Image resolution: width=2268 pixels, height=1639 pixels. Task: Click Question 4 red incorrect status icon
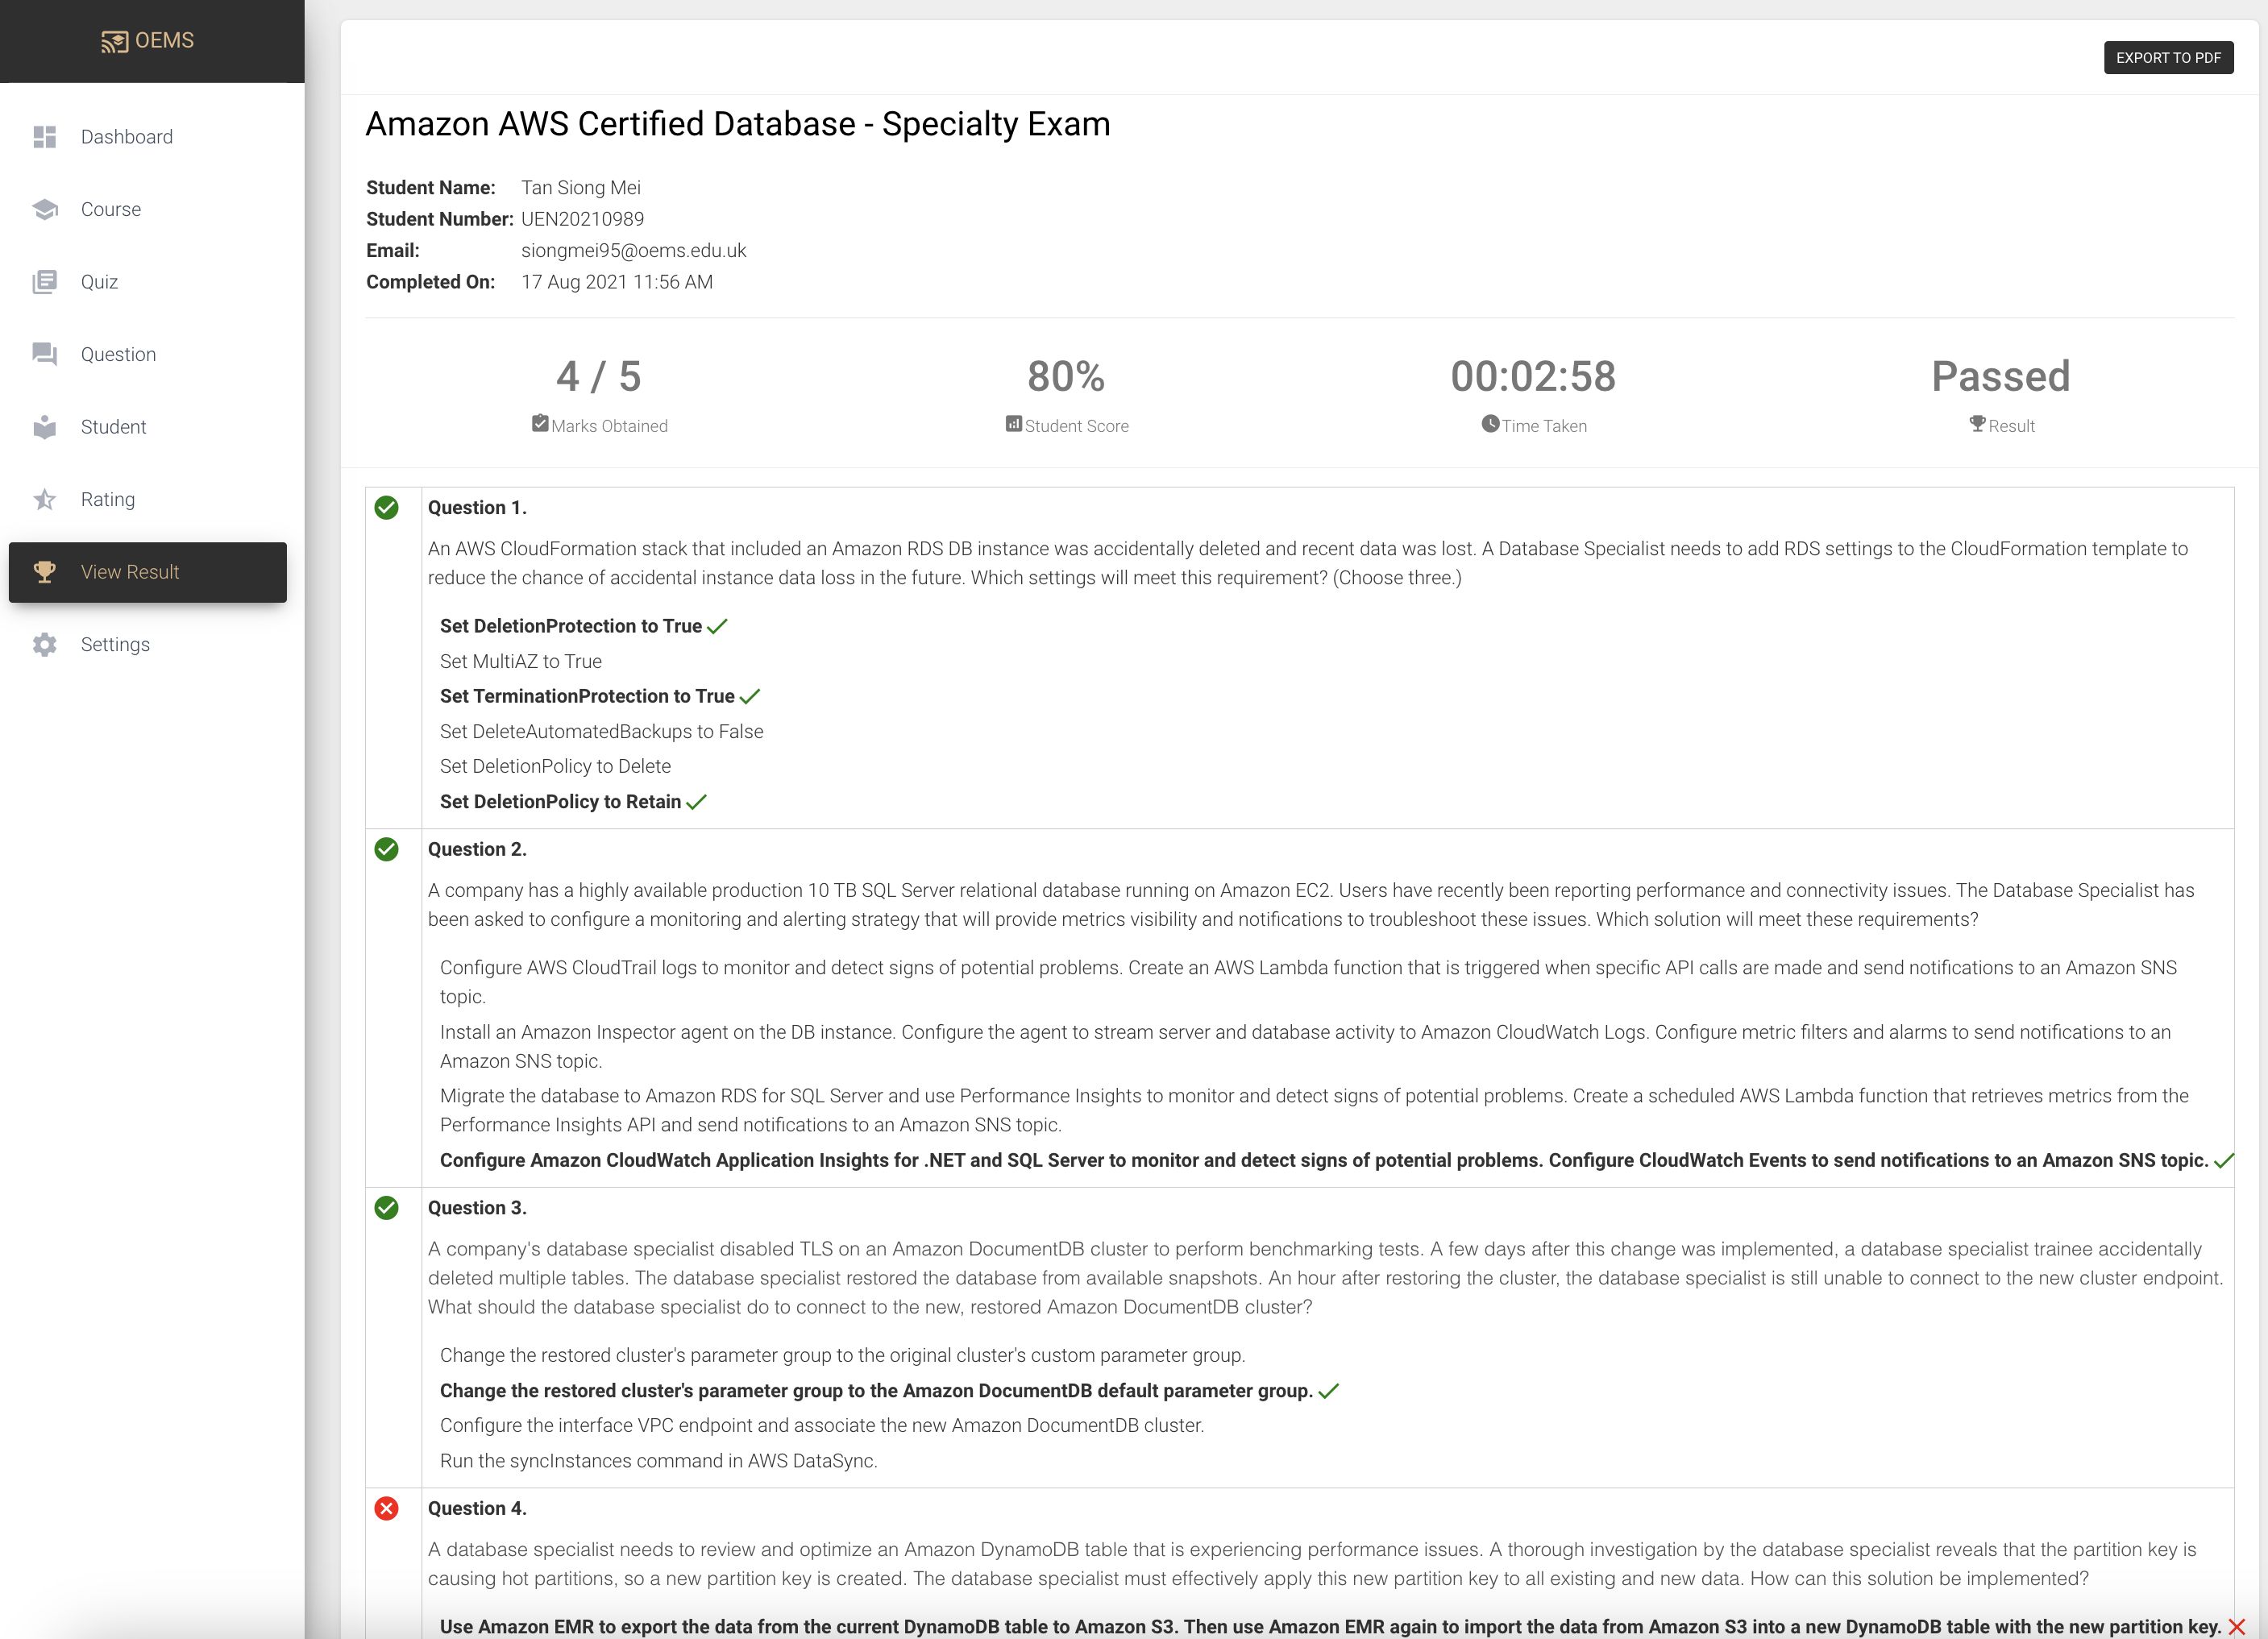click(x=386, y=1508)
